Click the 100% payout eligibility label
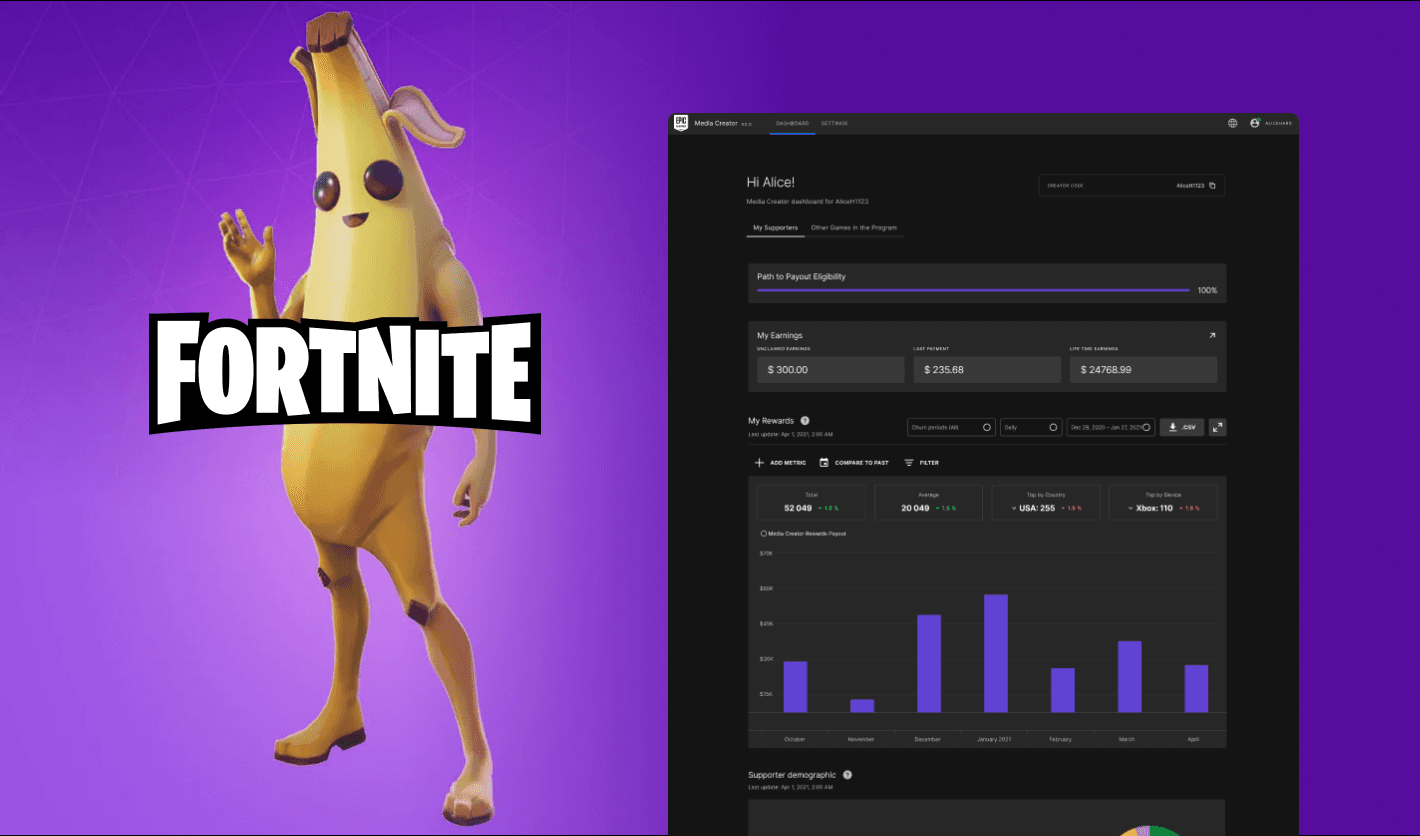 pyautogui.click(x=1207, y=290)
